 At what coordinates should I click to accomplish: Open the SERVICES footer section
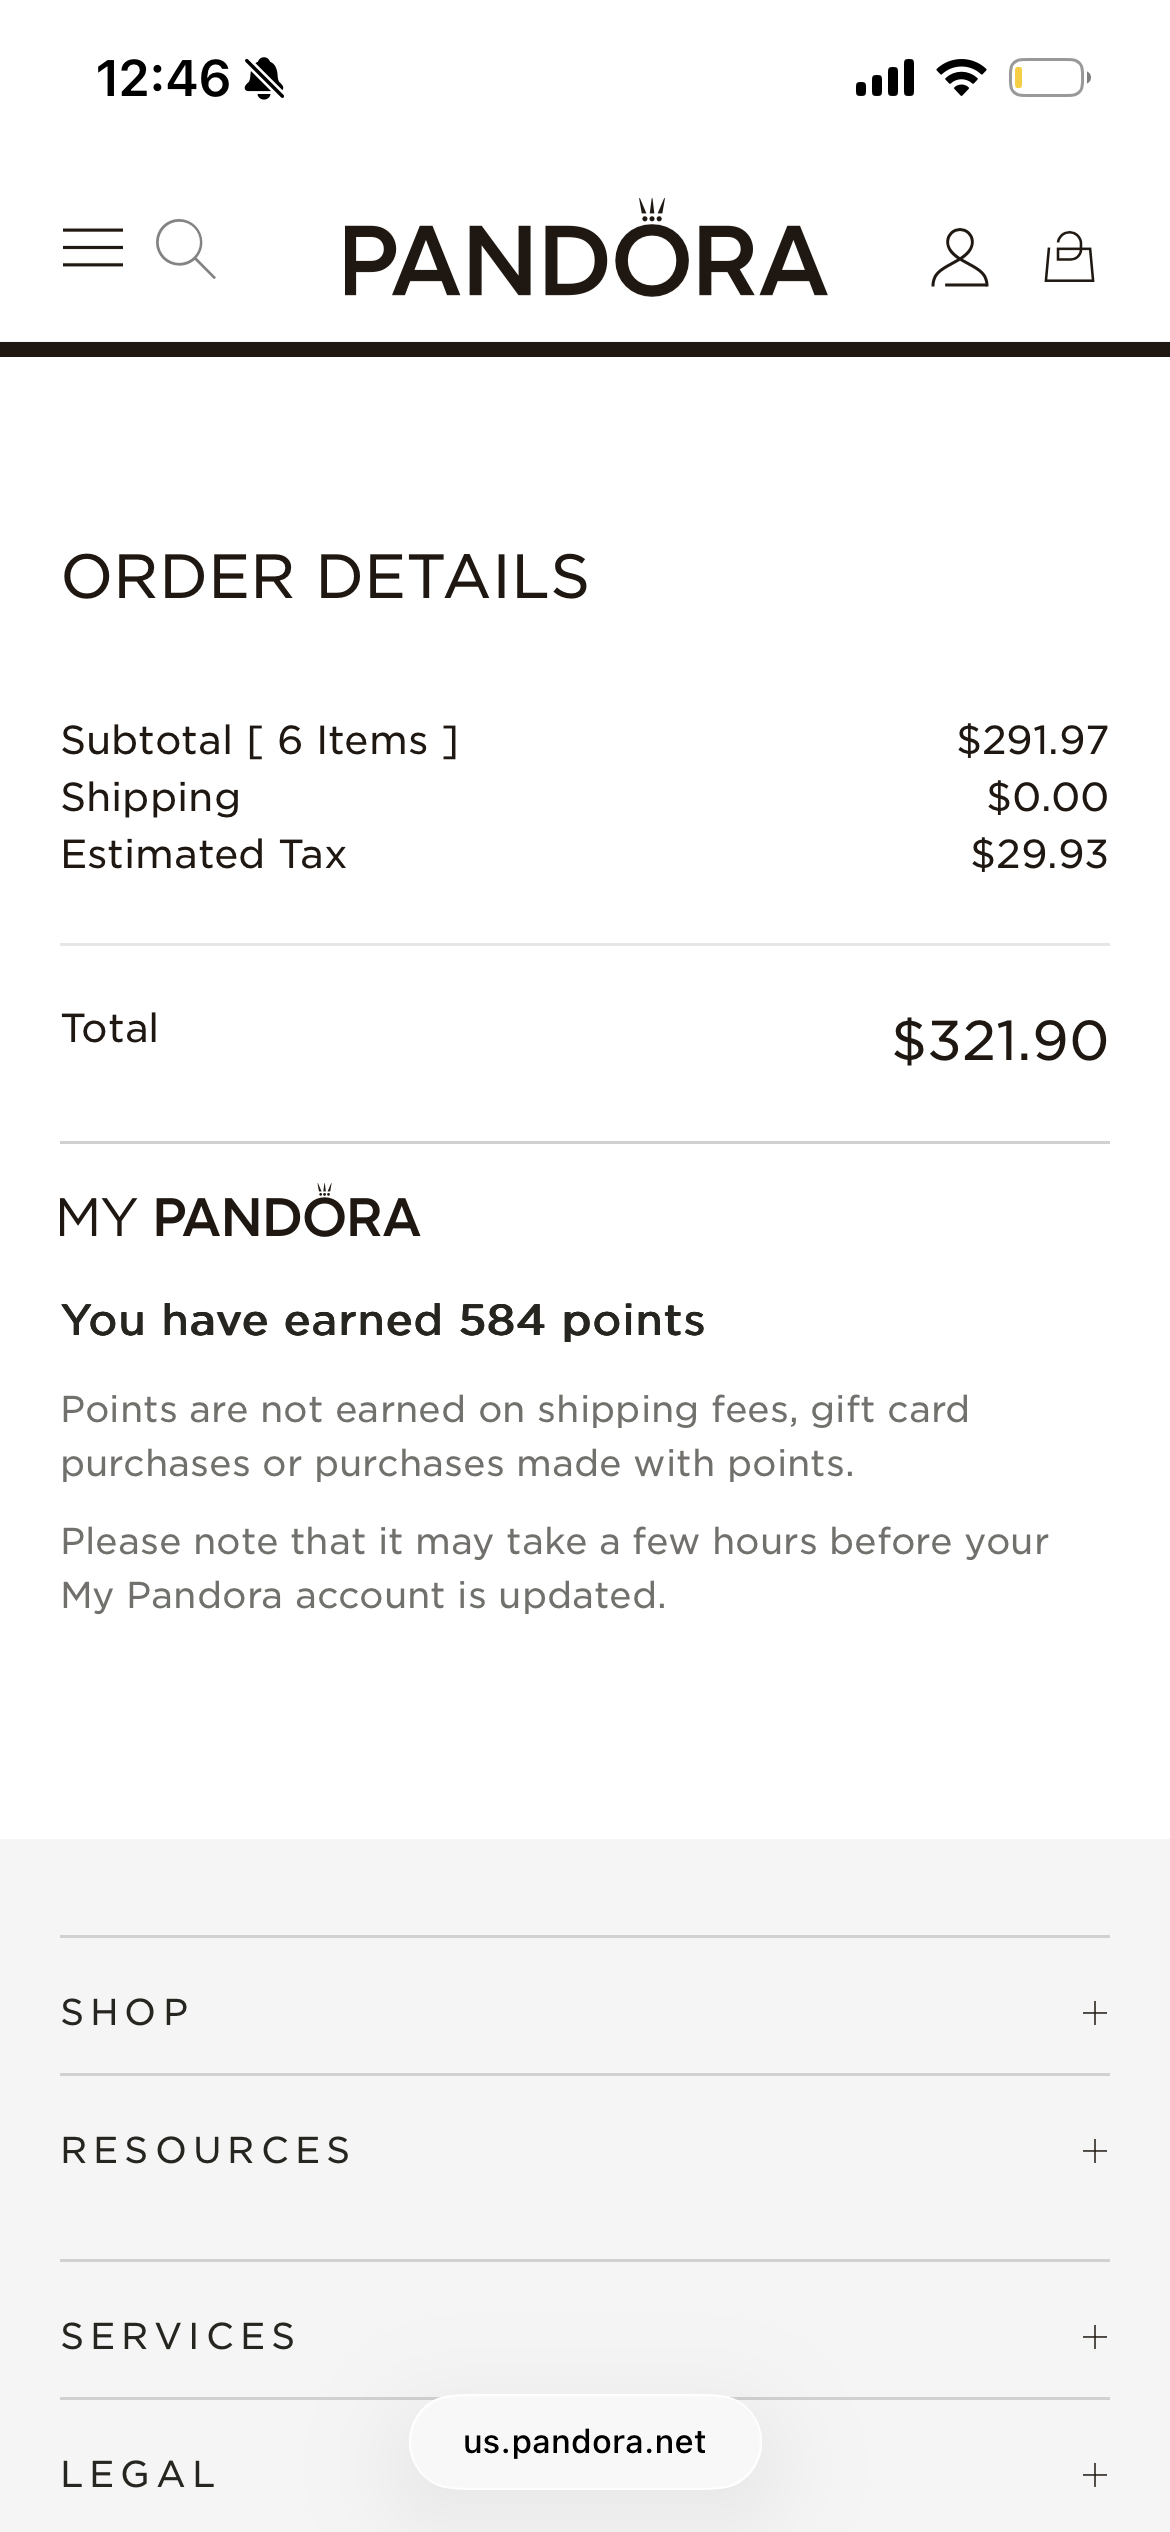(x=180, y=2337)
